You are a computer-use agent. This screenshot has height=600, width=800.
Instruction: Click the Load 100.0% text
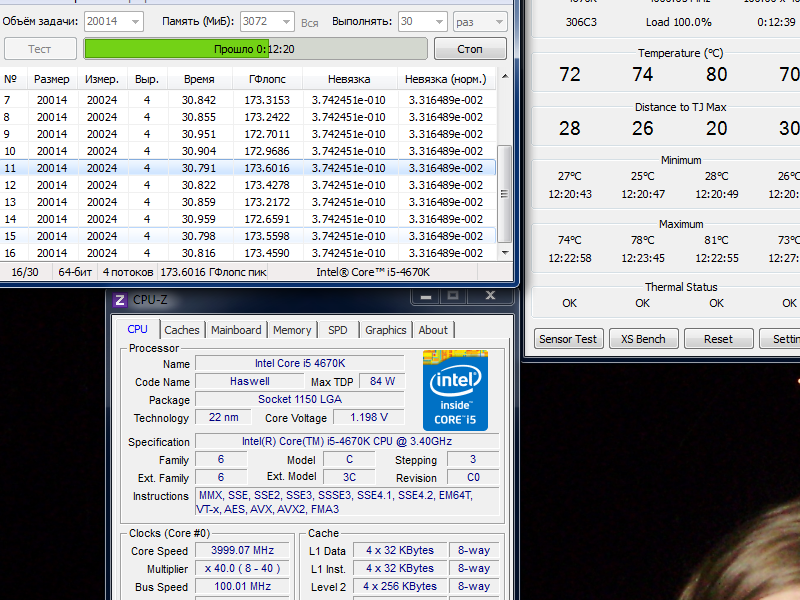(679, 22)
